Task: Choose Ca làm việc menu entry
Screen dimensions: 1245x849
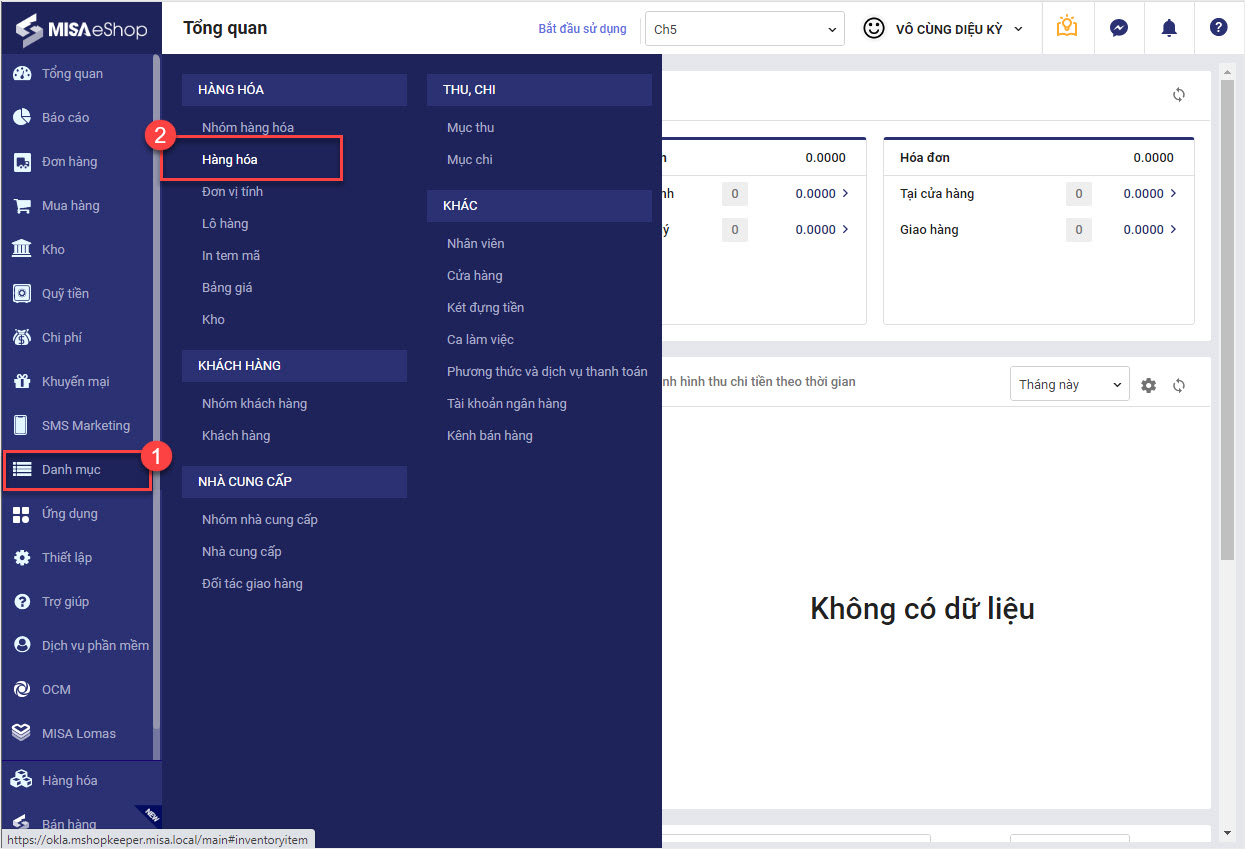Action: click(480, 340)
